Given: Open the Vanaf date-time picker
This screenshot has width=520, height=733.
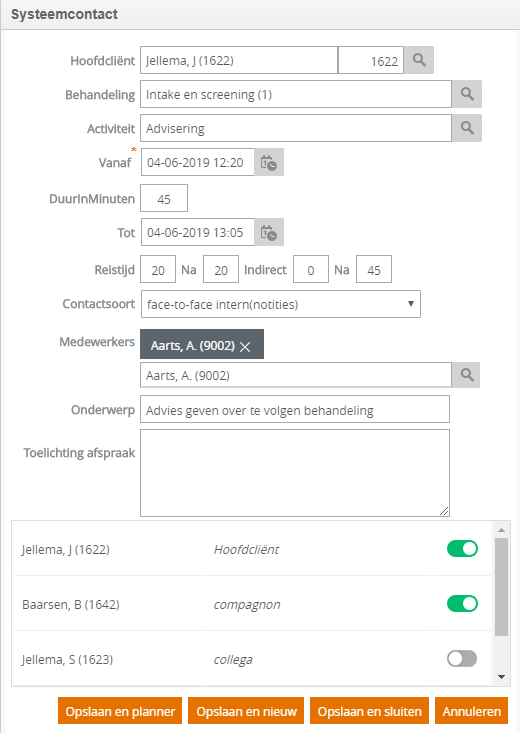Looking at the screenshot, I should [269, 162].
